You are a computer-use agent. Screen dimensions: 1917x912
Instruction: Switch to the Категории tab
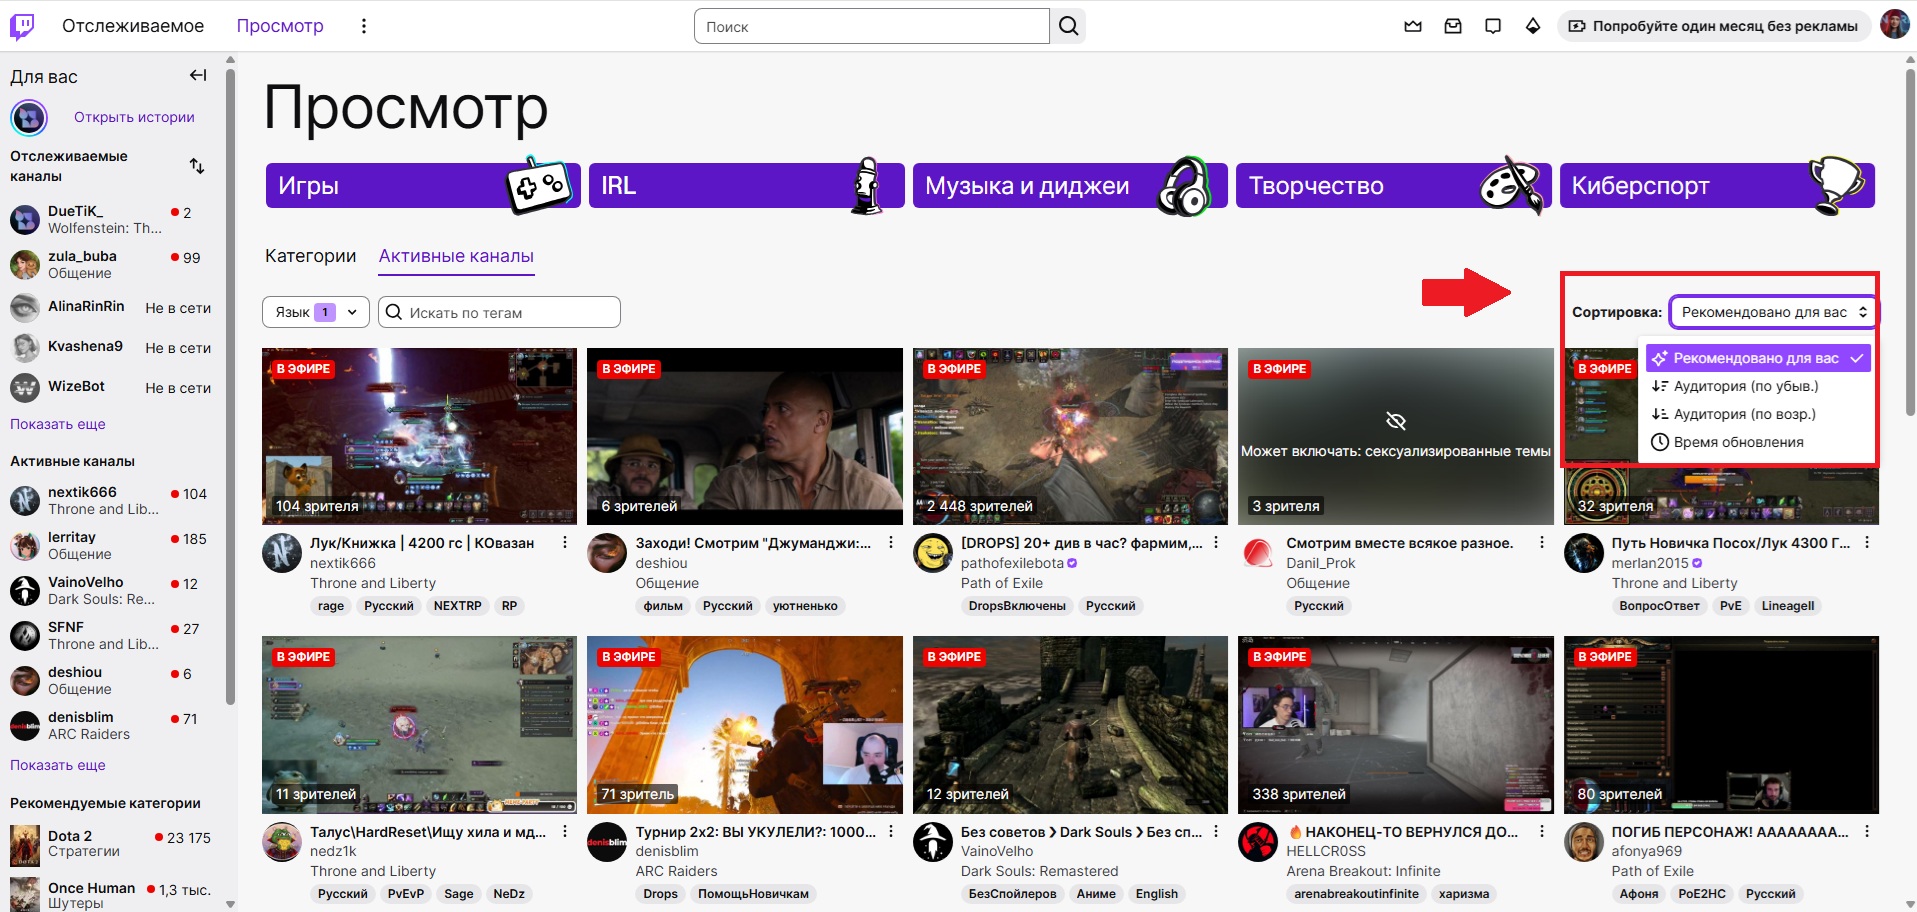click(x=310, y=256)
